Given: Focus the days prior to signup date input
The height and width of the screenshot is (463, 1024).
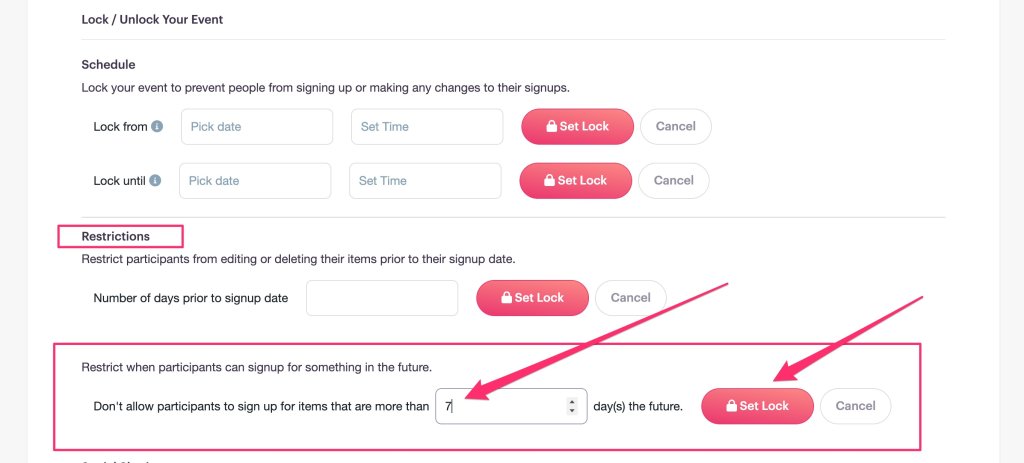Looking at the screenshot, I should pyautogui.click(x=381, y=298).
